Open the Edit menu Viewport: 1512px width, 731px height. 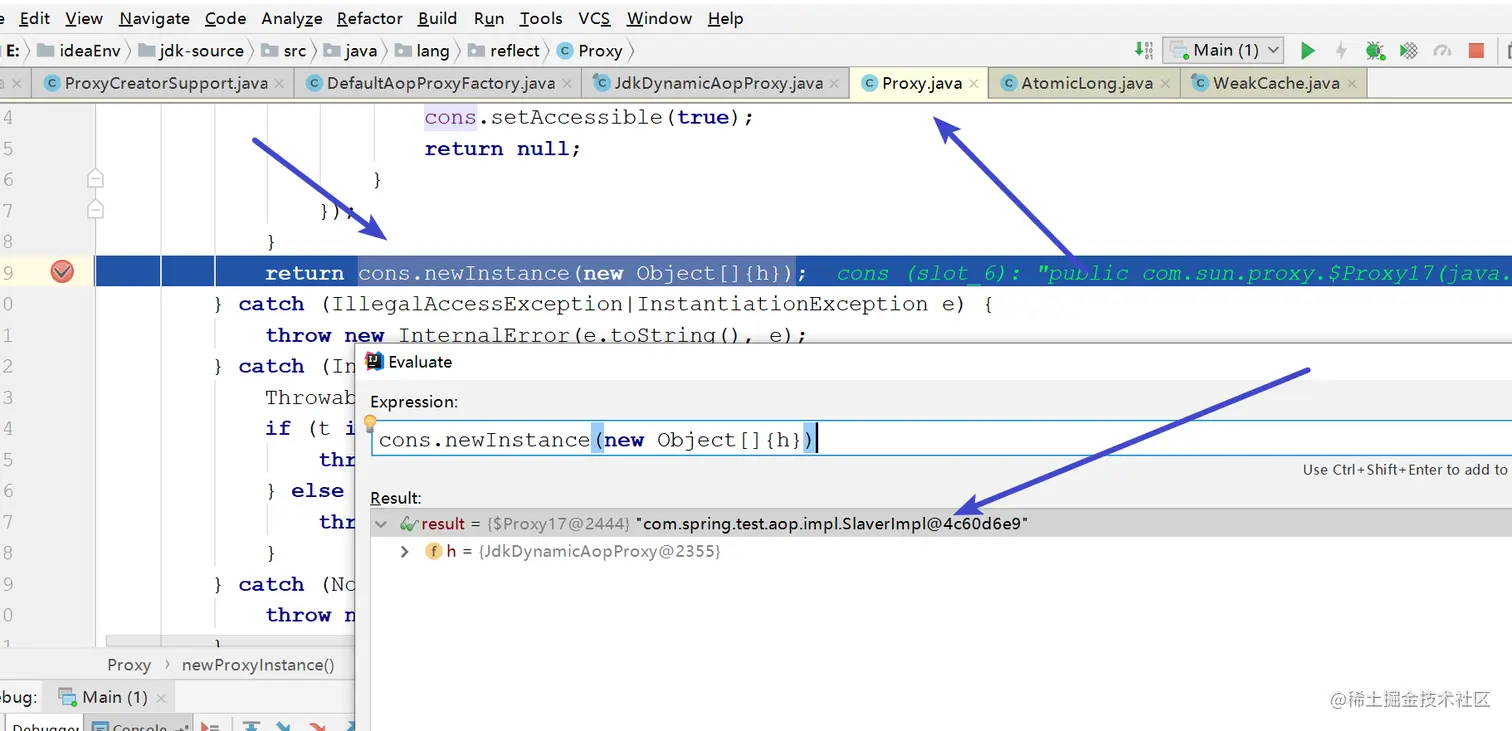tap(34, 18)
